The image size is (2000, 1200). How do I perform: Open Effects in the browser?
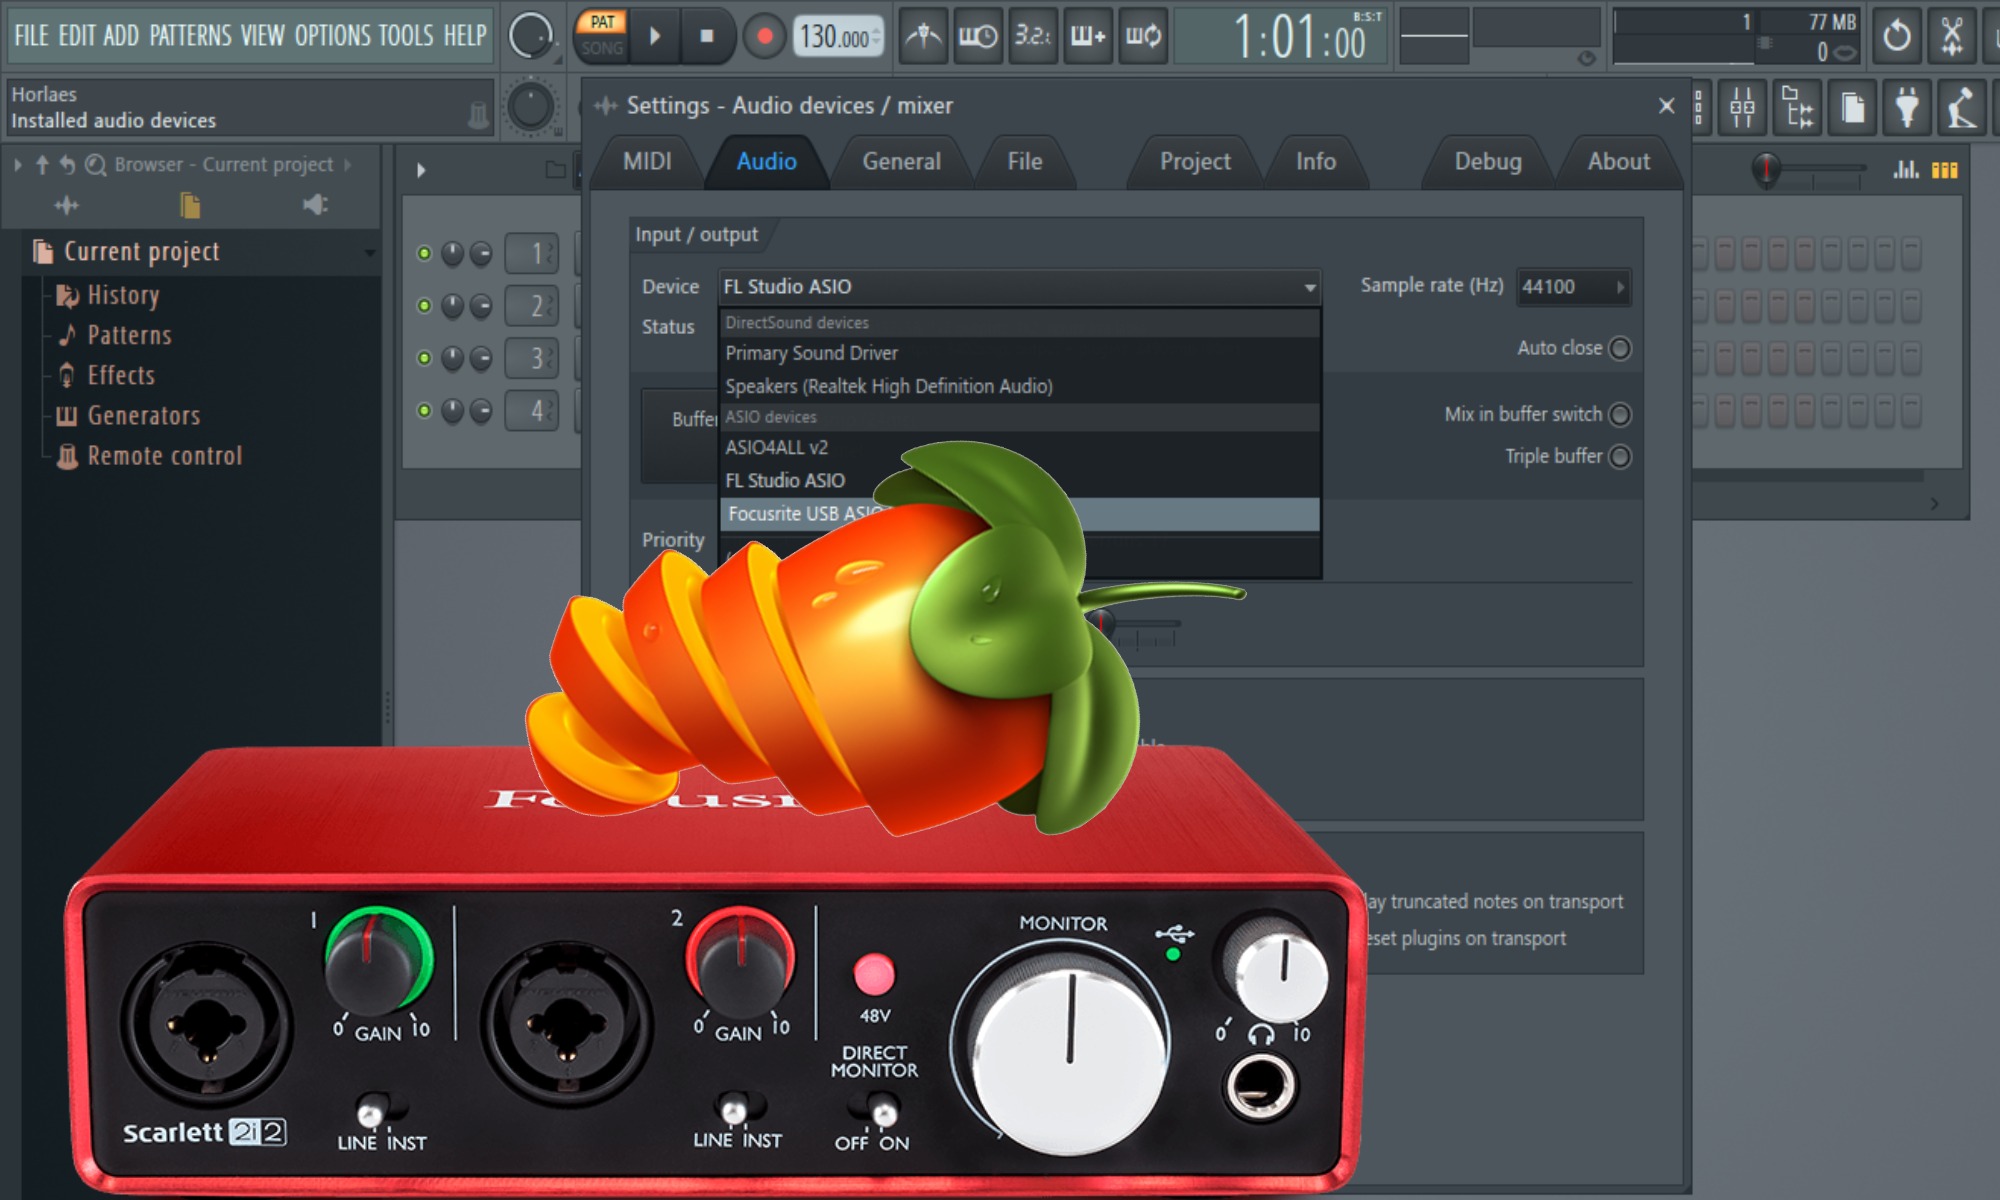121,375
